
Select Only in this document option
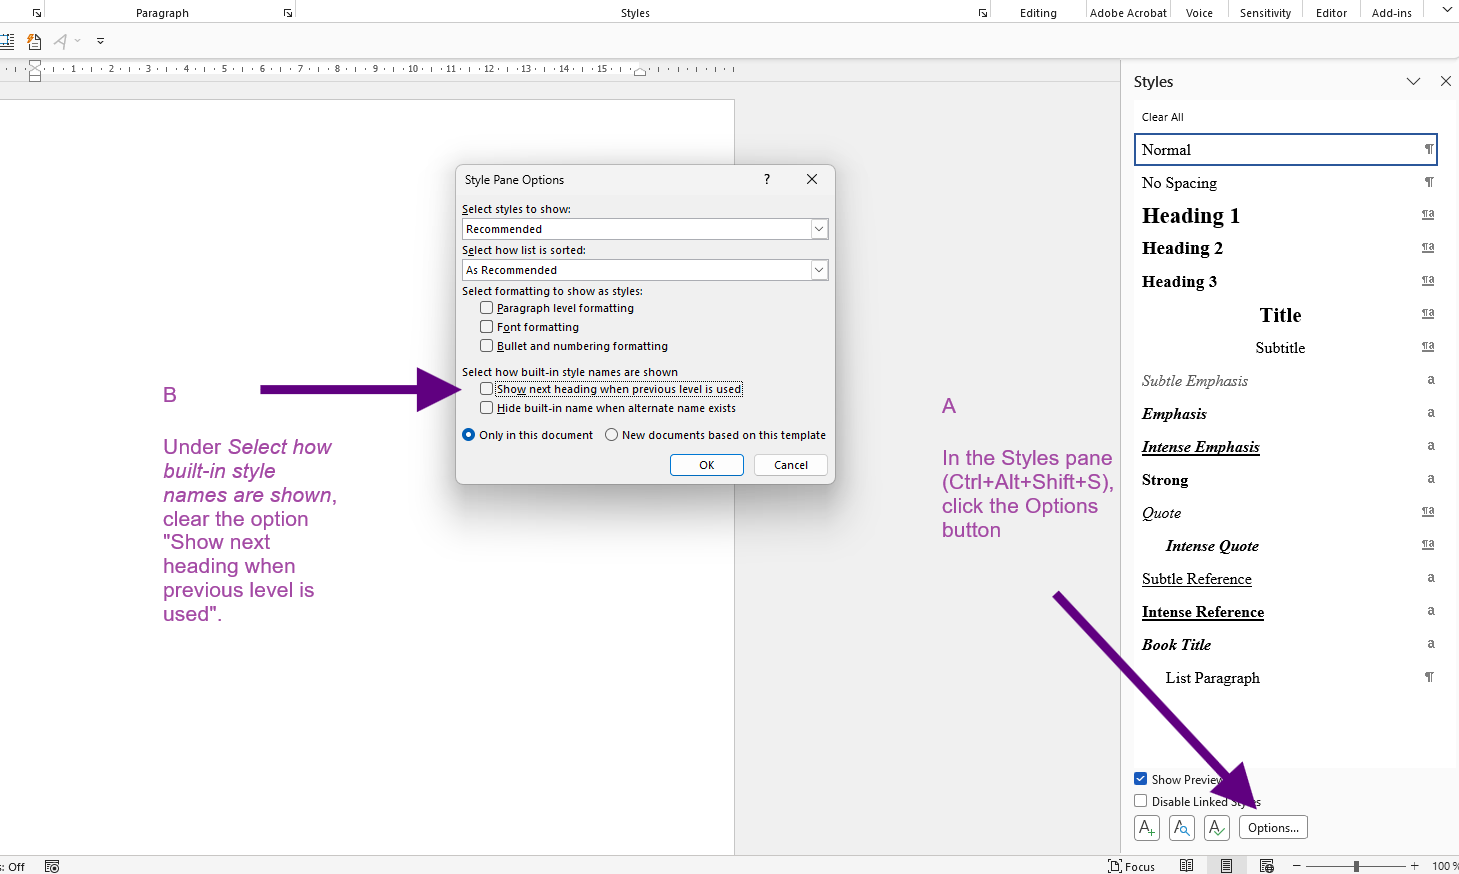[468, 435]
